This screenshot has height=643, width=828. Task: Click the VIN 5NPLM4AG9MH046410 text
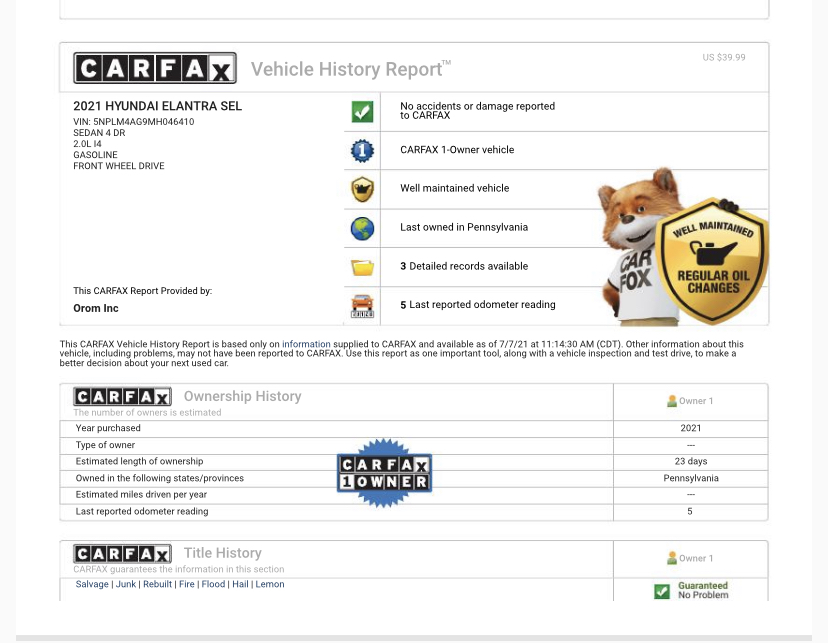134,122
